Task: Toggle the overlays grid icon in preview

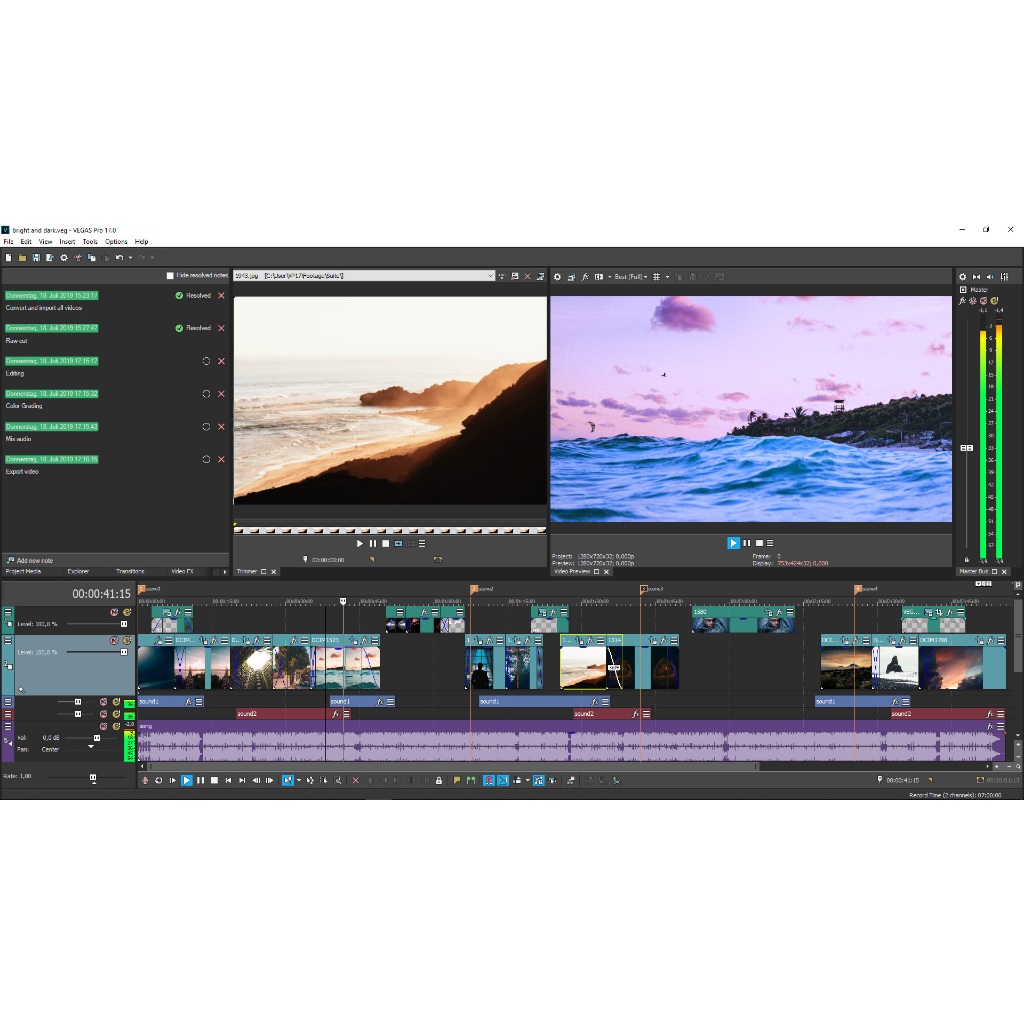Action: coord(657,277)
